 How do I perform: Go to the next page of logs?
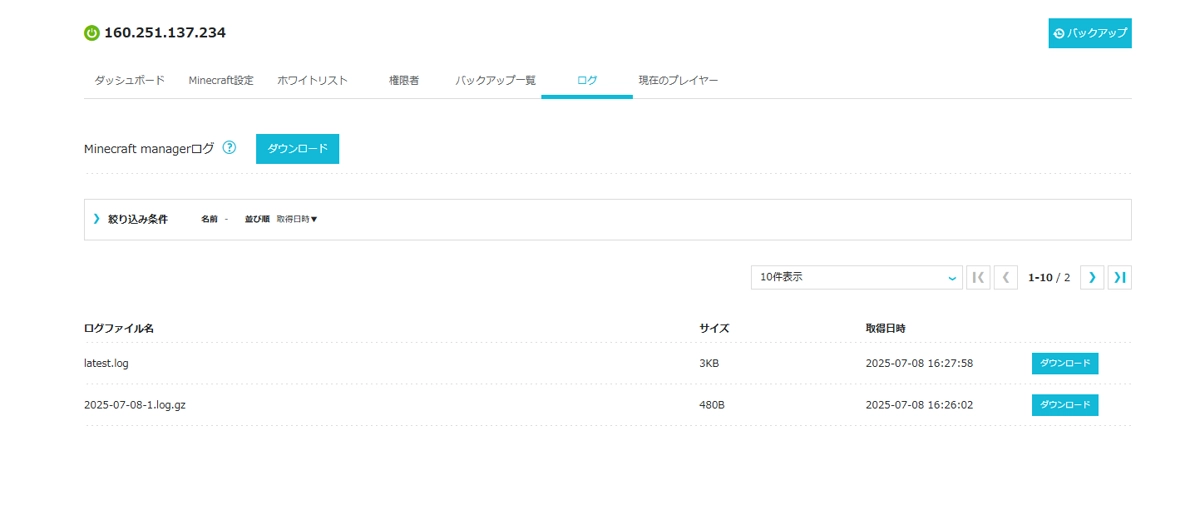coord(1092,277)
